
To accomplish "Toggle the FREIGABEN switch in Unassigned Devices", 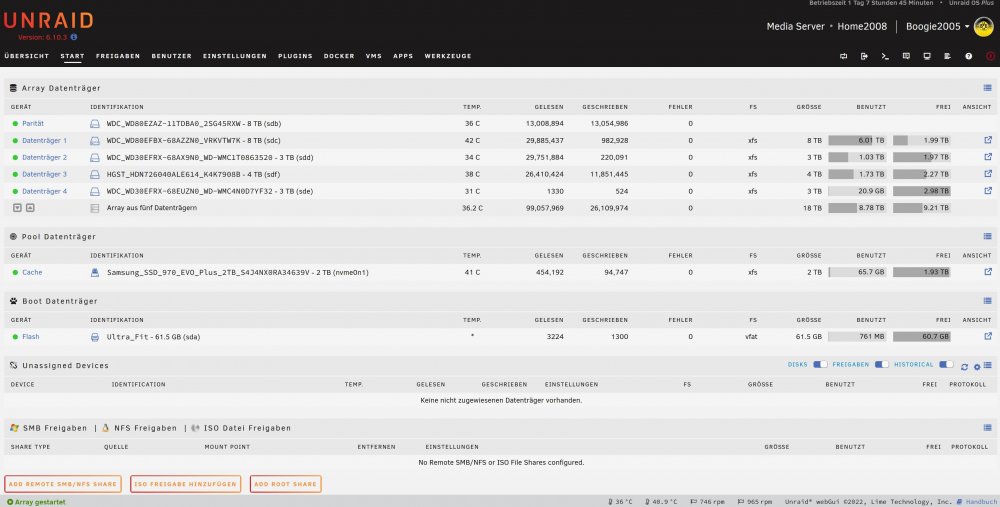I will click(x=882, y=365).
